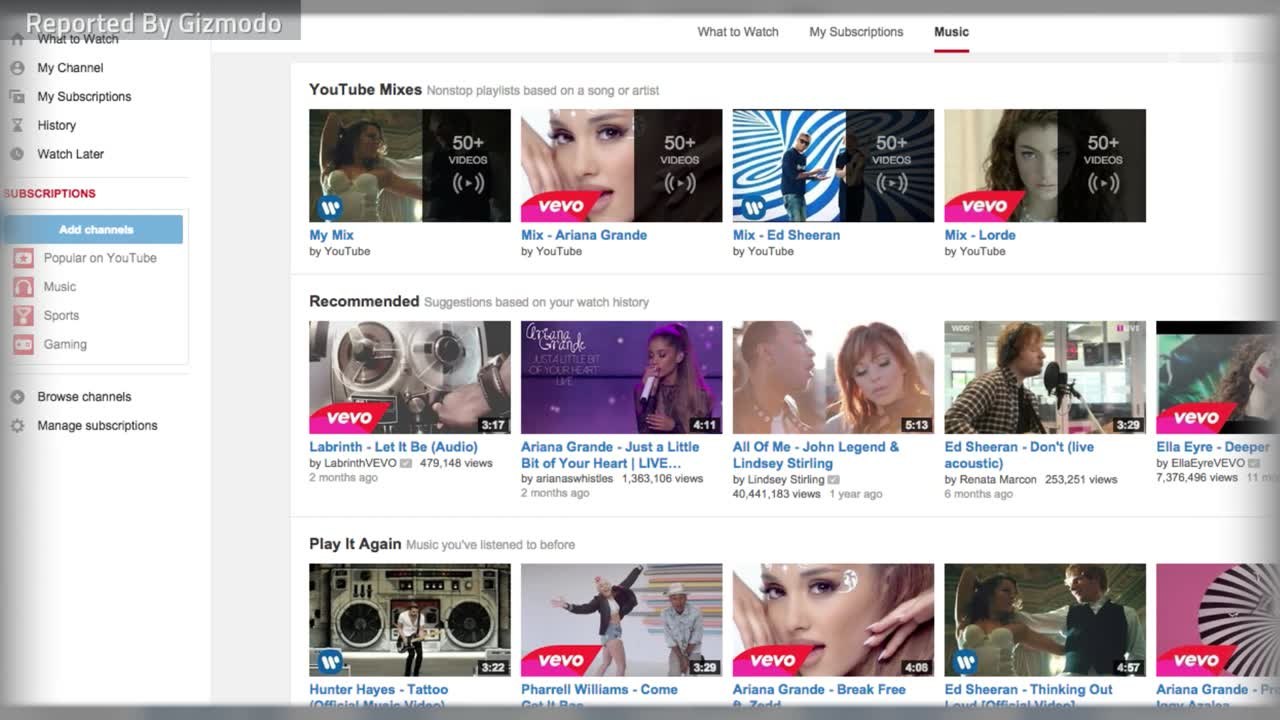The width and height of the screenshot is (1280, 720).
Task: Open Mix - Lorde title link
Action: [x=980, y=235]
